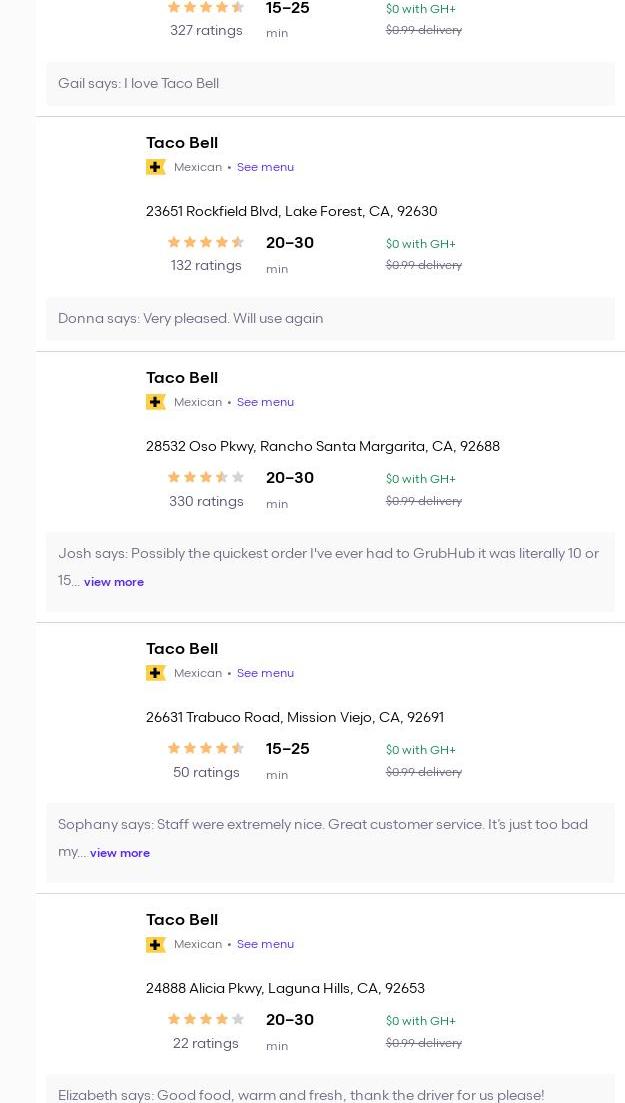This screenshot has height=1103, width=625.
Task: Click the star rating above 132 ratings
Action: 206,242
